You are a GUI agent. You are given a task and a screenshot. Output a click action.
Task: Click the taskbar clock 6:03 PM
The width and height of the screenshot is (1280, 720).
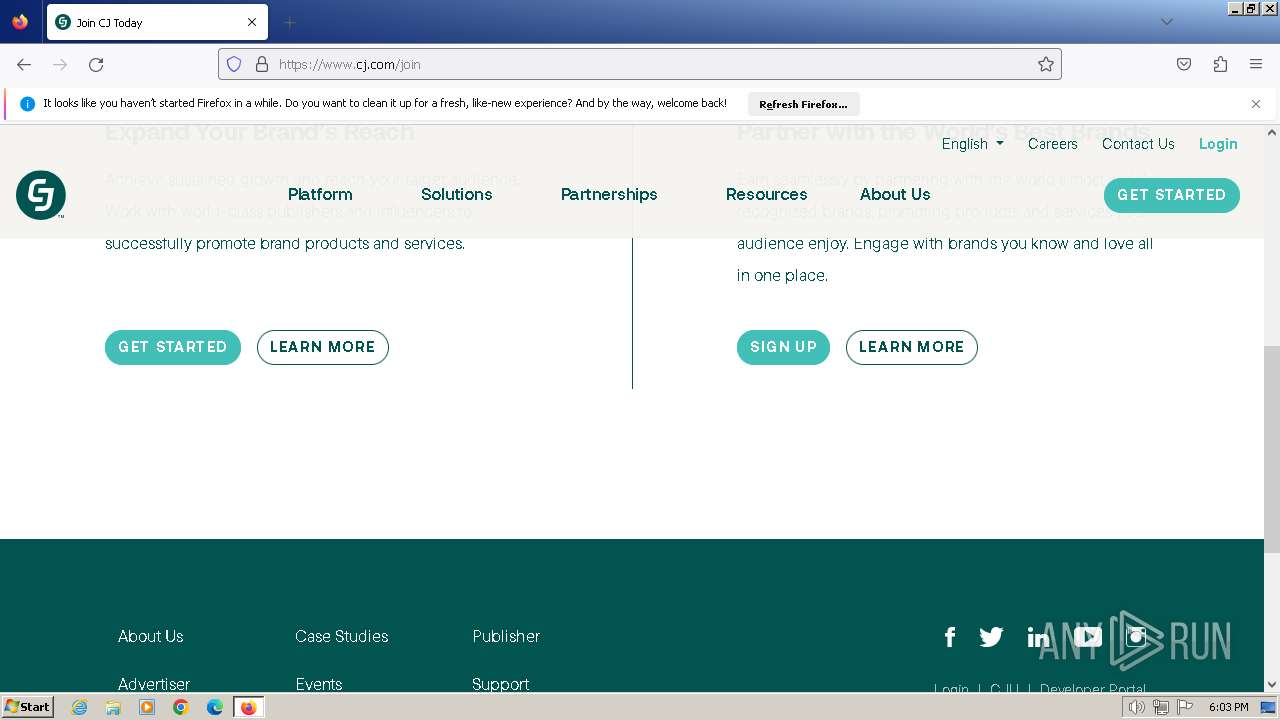point(1228,707)
